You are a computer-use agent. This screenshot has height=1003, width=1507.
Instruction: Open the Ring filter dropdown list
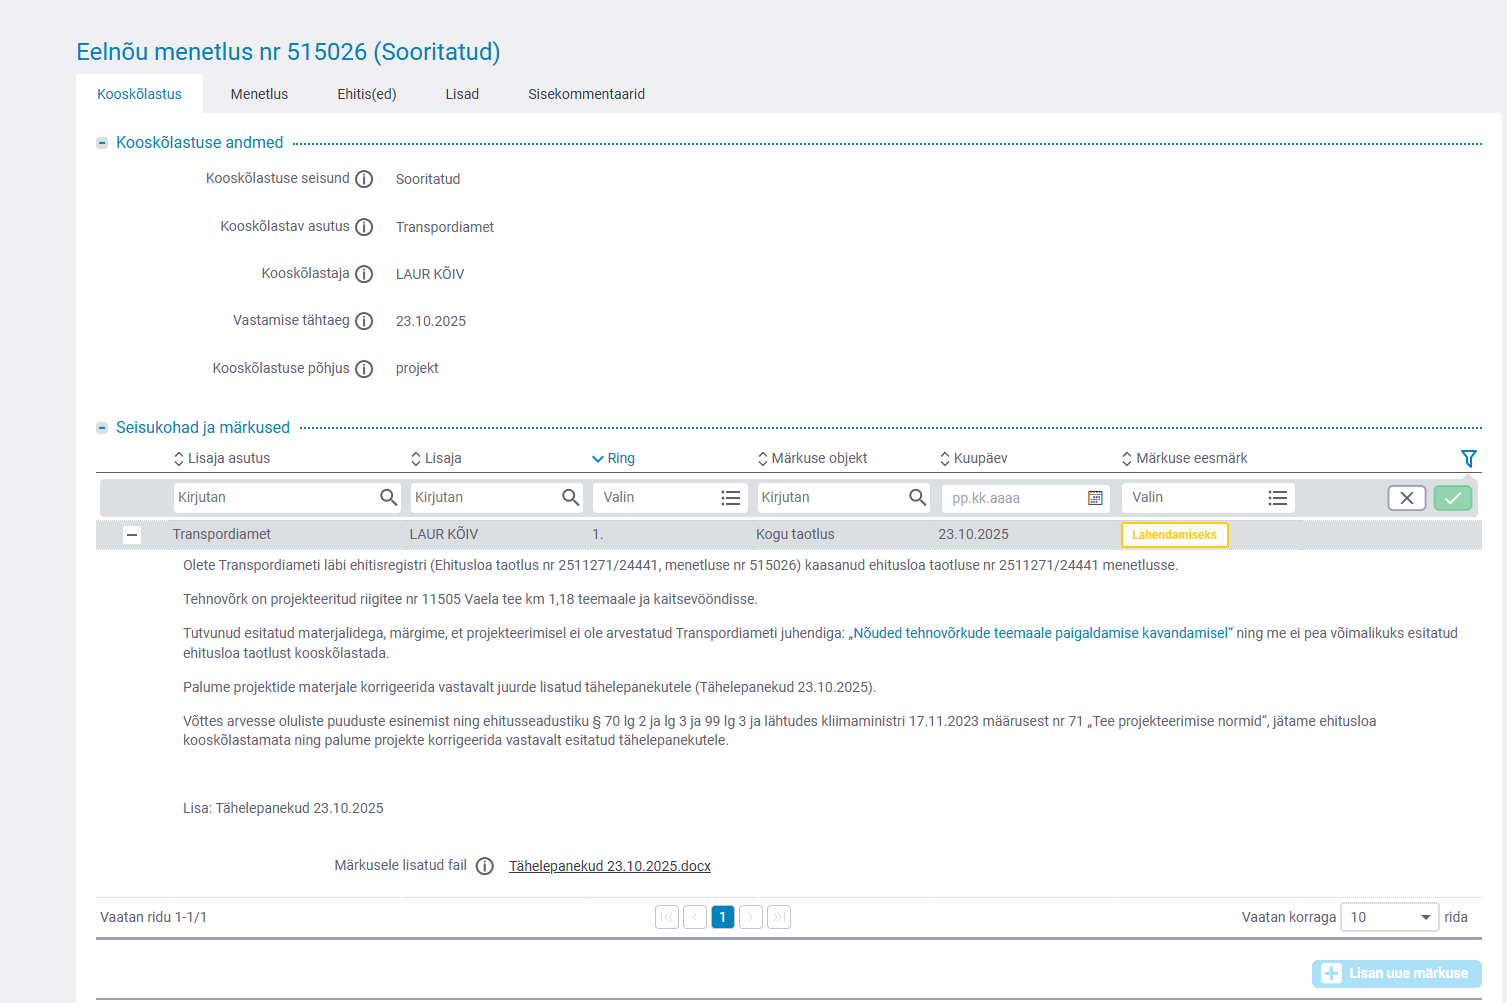tap(730, 498)
